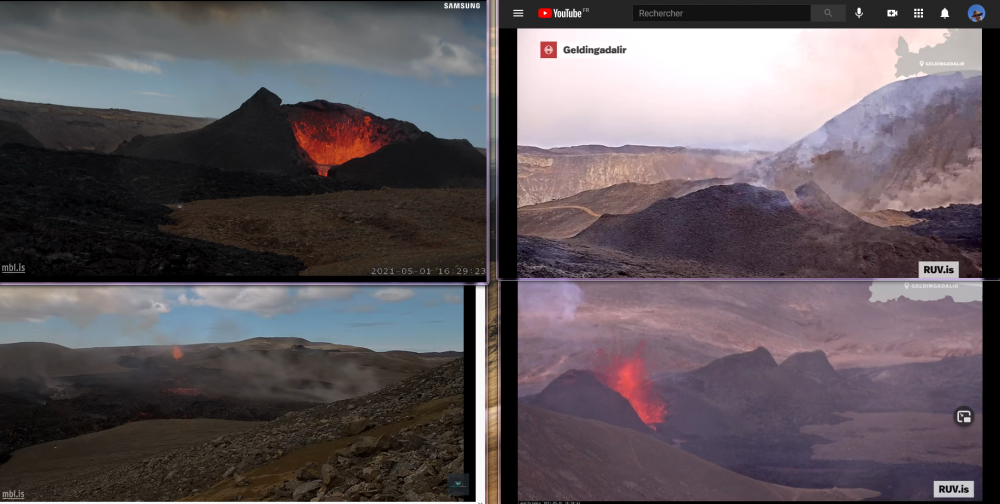Click the lava fountain in the bottom-right video
The width and height of the screenshot is (1000, 504).
coord(632,383)
